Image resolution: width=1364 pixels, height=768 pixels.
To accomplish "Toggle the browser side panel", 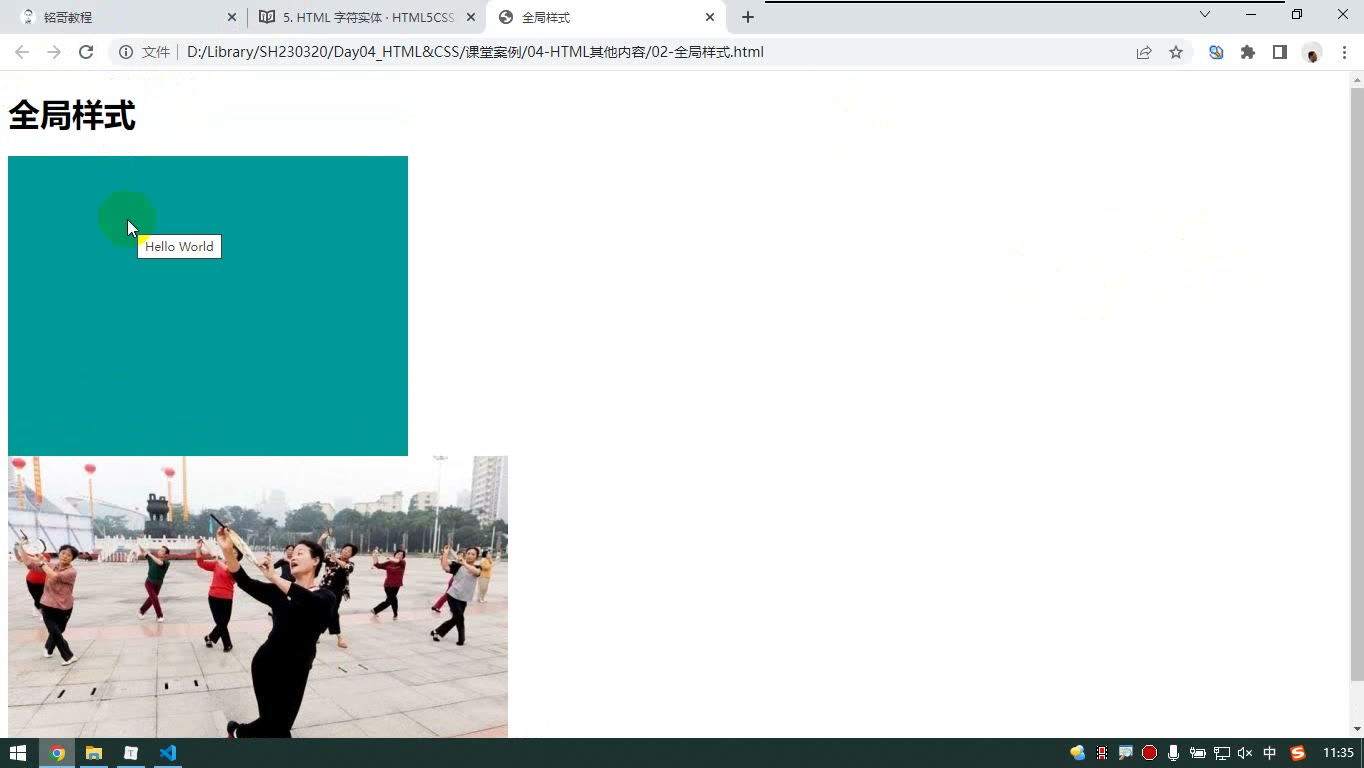I will [x=1280, y=52].
